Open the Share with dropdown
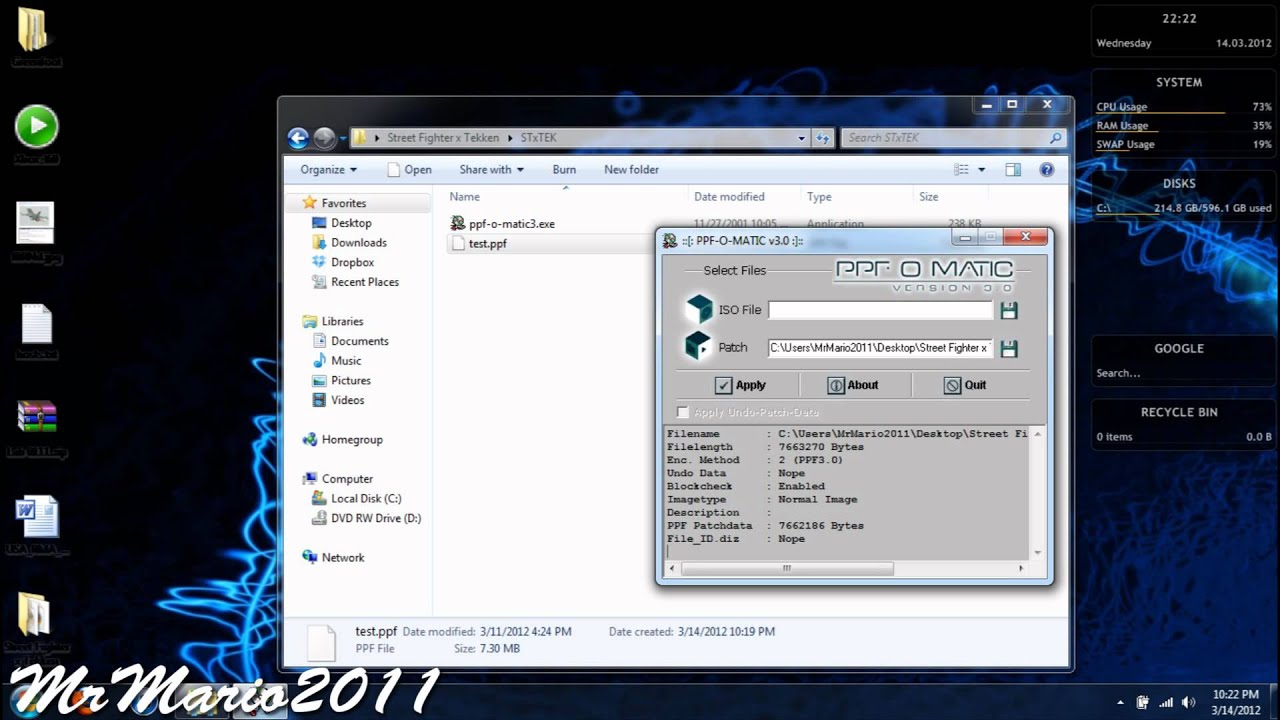This screenshot has height=720, width=1280. [x=492, y=170]
